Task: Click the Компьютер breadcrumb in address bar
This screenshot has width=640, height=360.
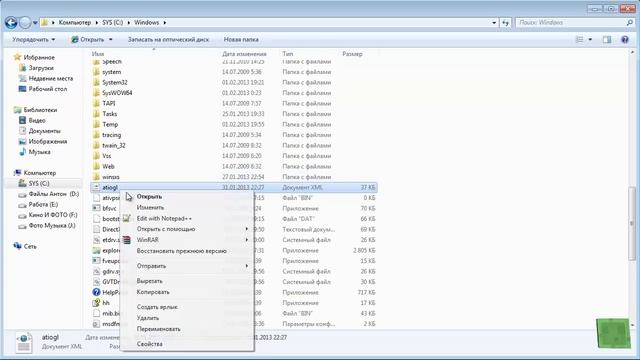Action: click(x=75, y=23)
